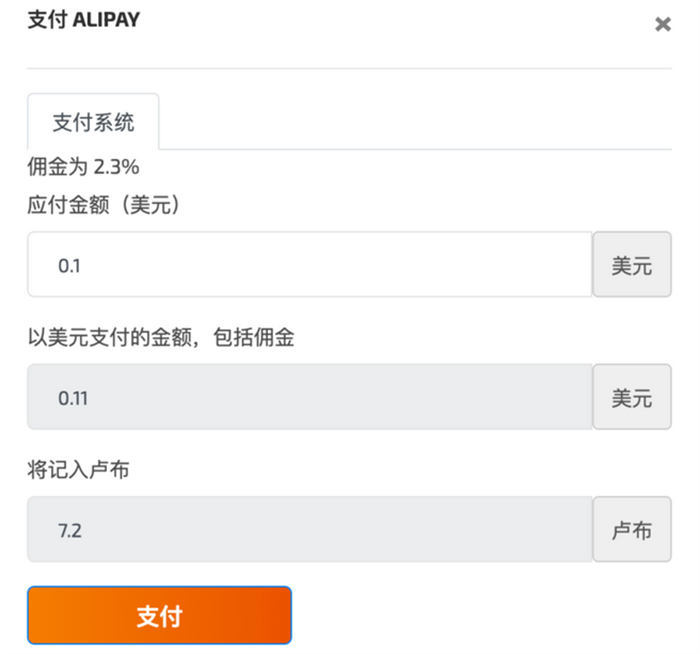This screenshot has height=654, width=700.
Task: Click the 将记入卢布 field label
Action: [x=78, y=470]
